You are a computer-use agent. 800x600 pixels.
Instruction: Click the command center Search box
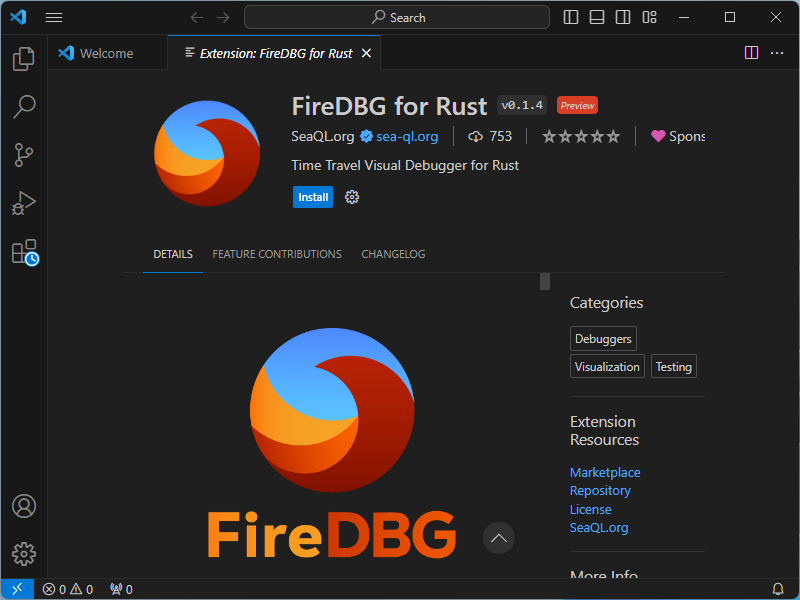point(397,17)
